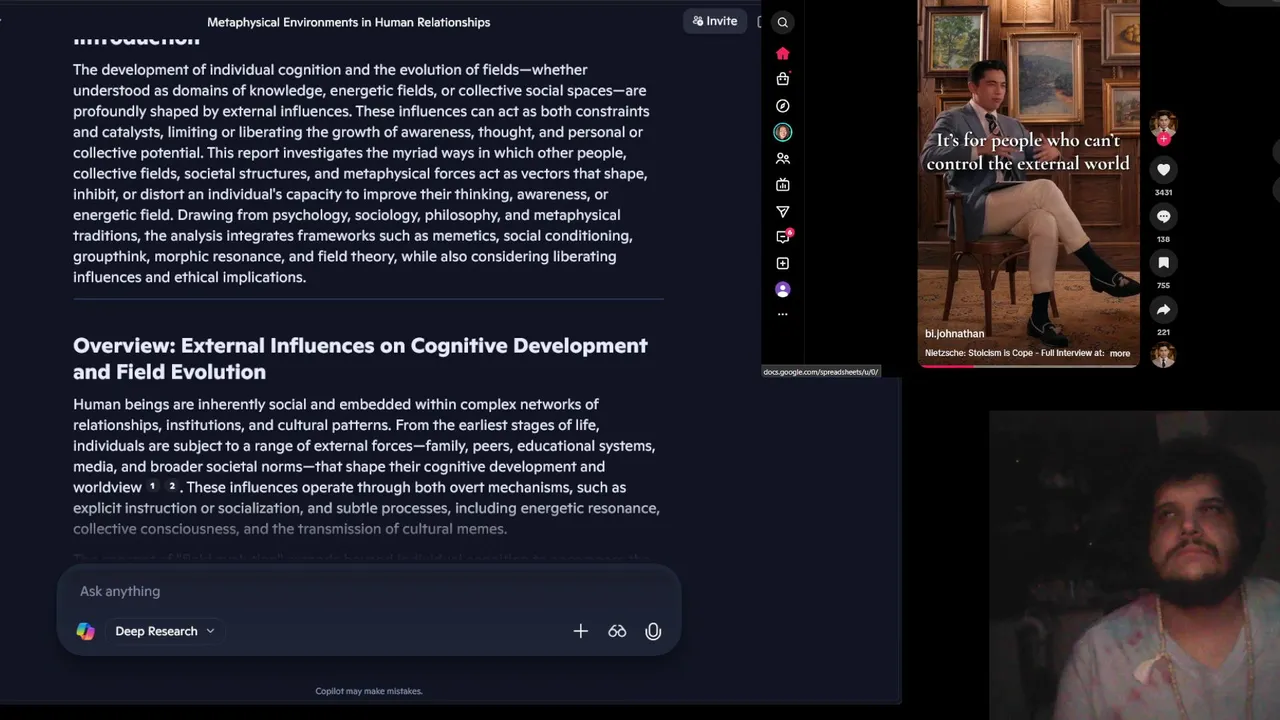Click the bi.johnathan username on the video
The height and width of the screenshot is (720, 1280).
(954, 333)
